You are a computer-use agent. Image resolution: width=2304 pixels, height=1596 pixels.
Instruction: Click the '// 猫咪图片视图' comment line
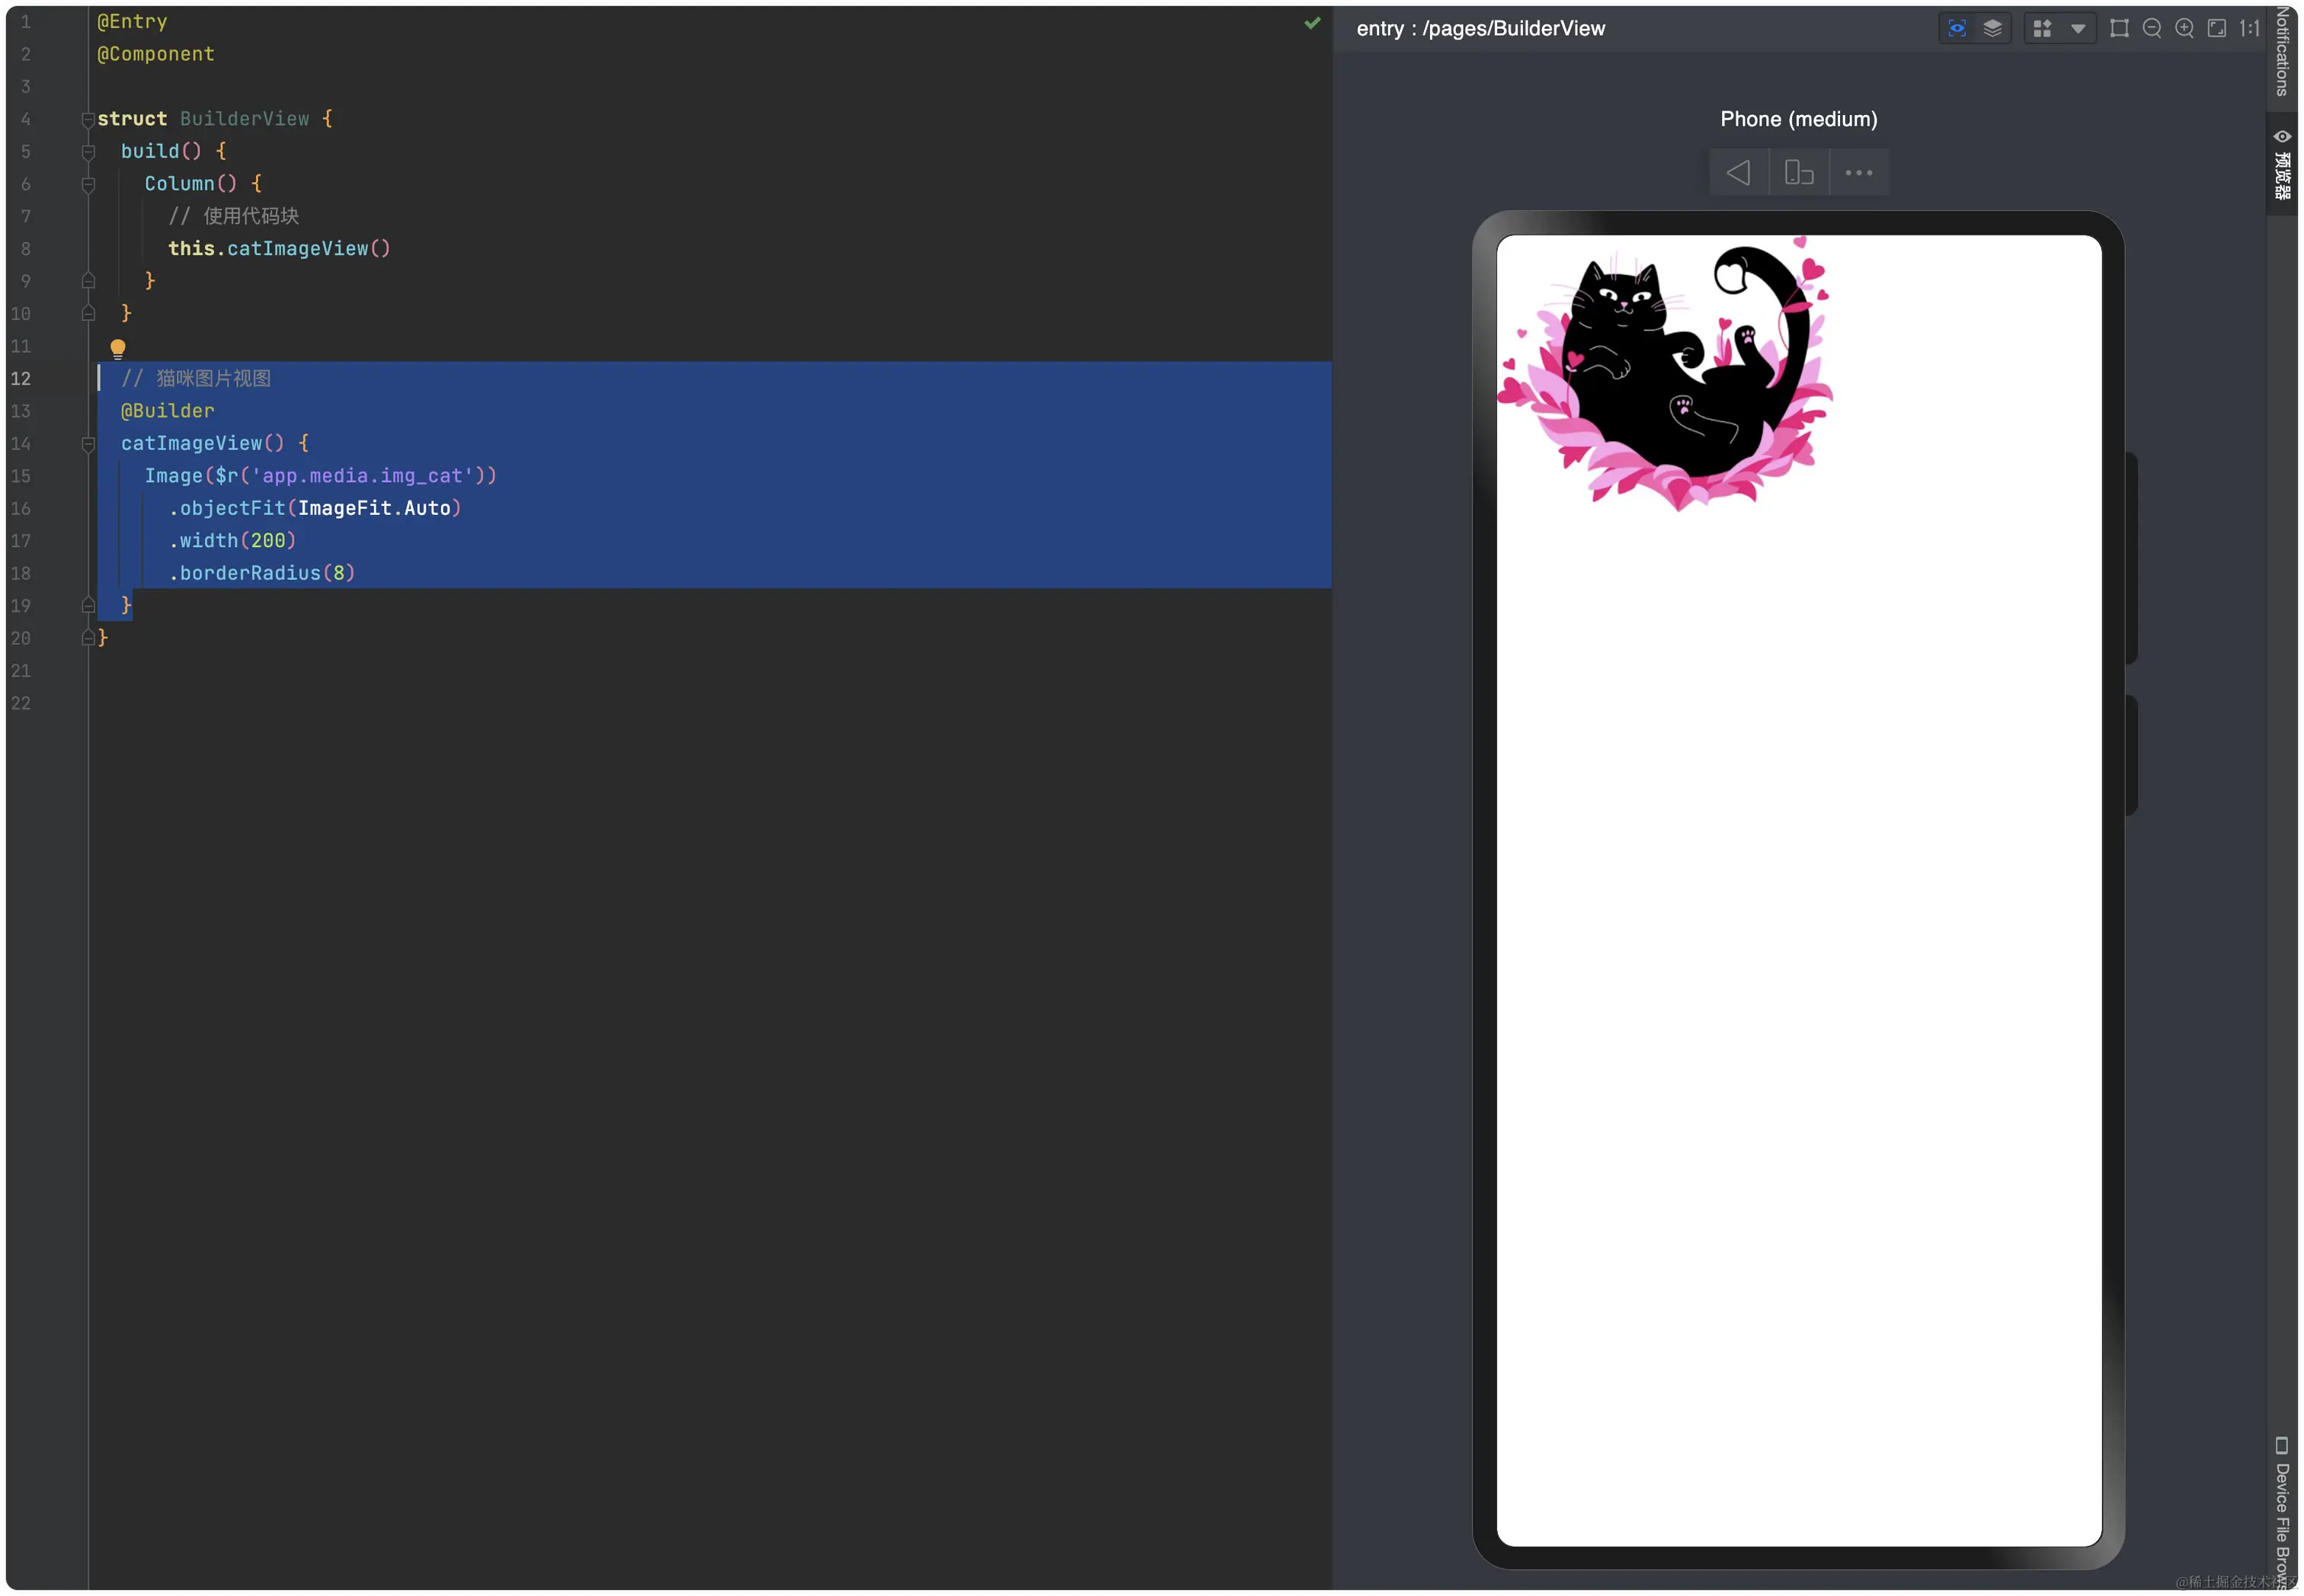coord(196,378)
